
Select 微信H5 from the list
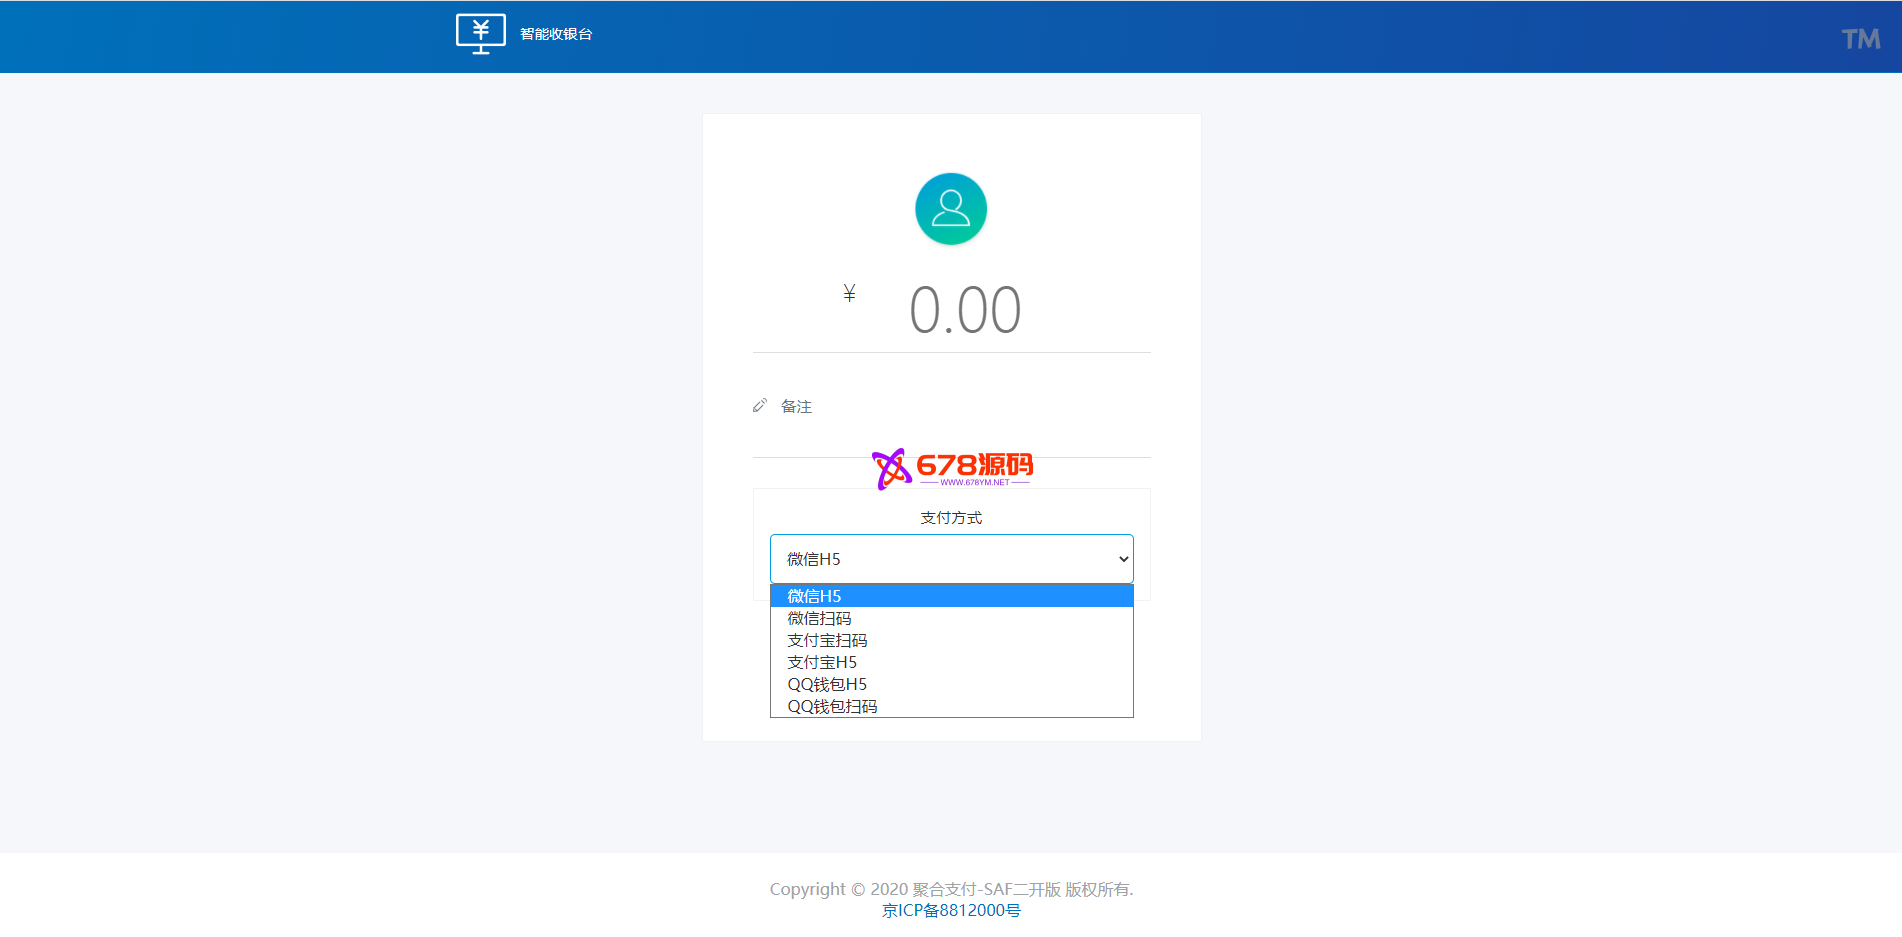(x=814, y=596)
